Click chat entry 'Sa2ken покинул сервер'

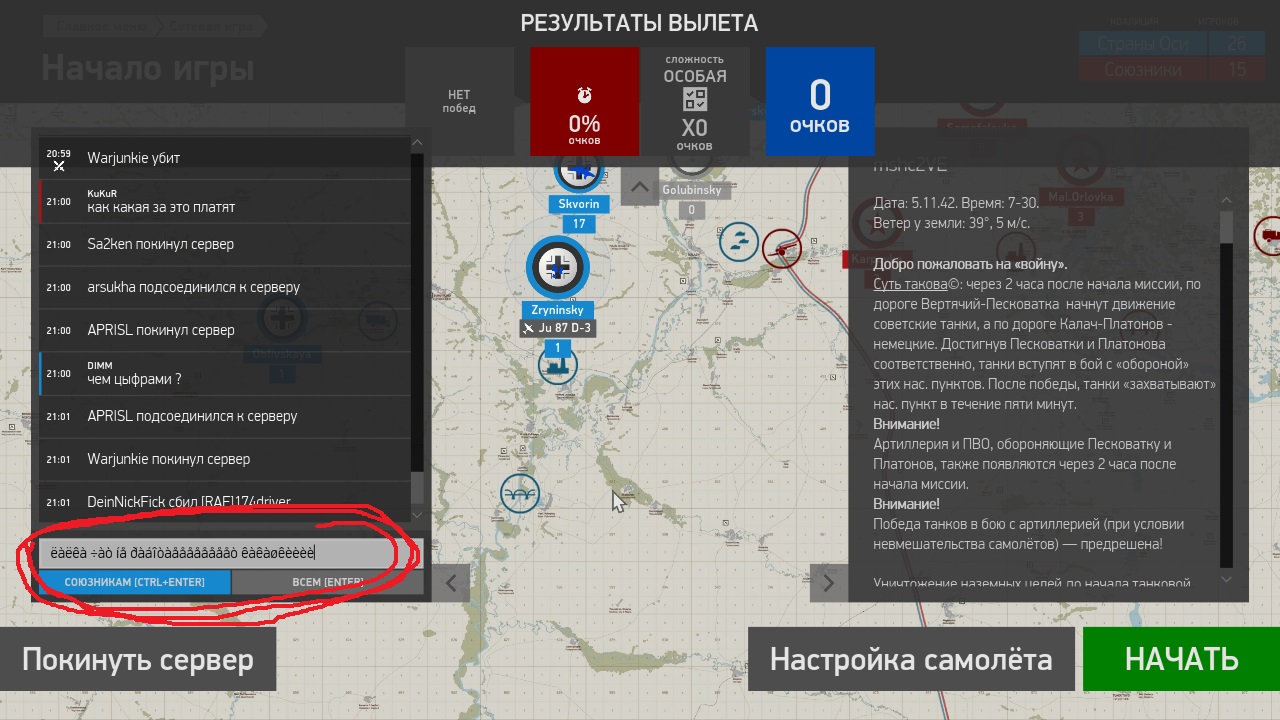pos(224,244)
